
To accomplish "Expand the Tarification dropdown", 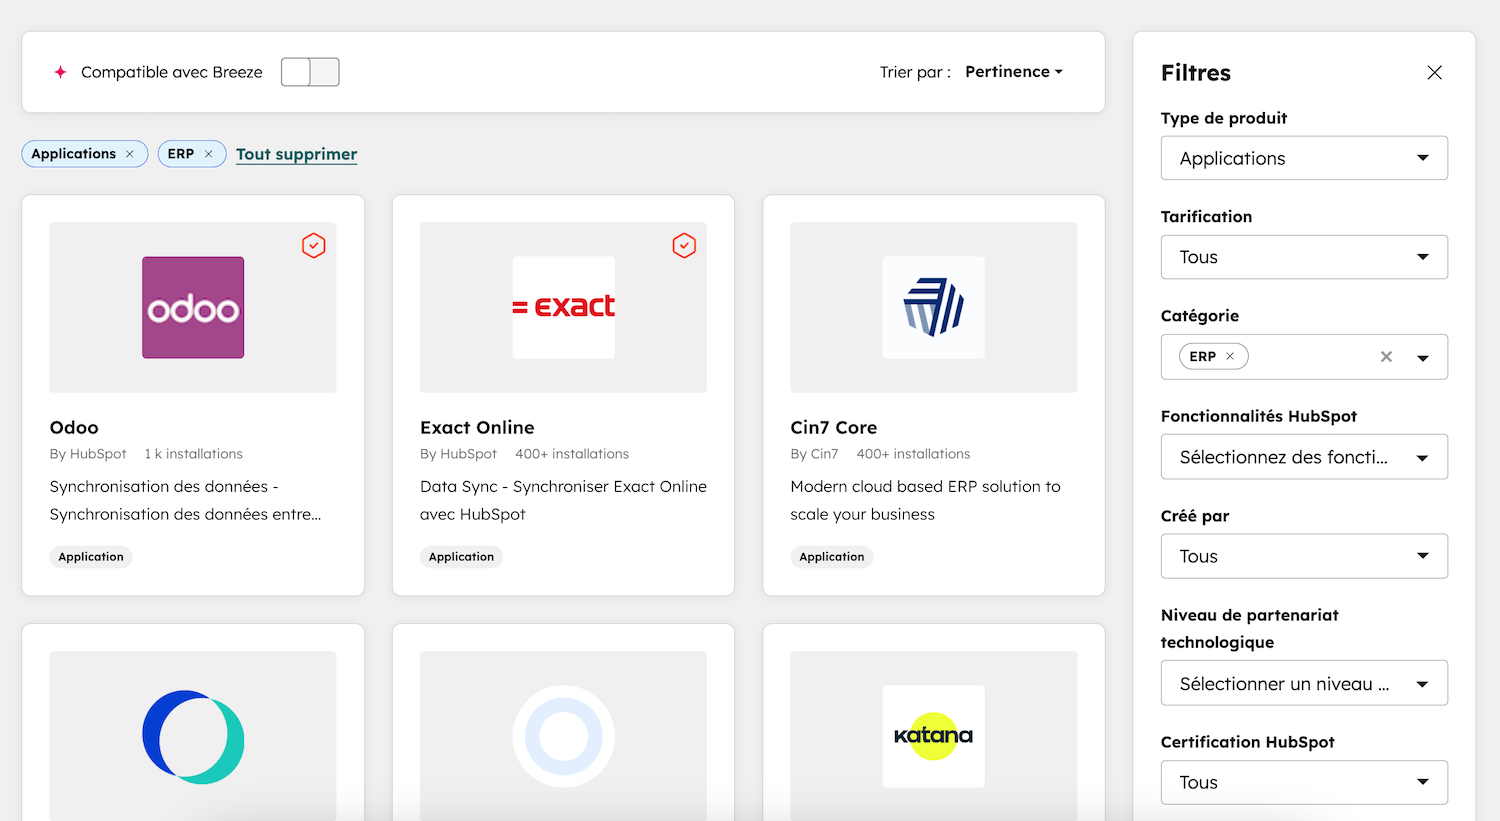I will [x=1304, y=257].
